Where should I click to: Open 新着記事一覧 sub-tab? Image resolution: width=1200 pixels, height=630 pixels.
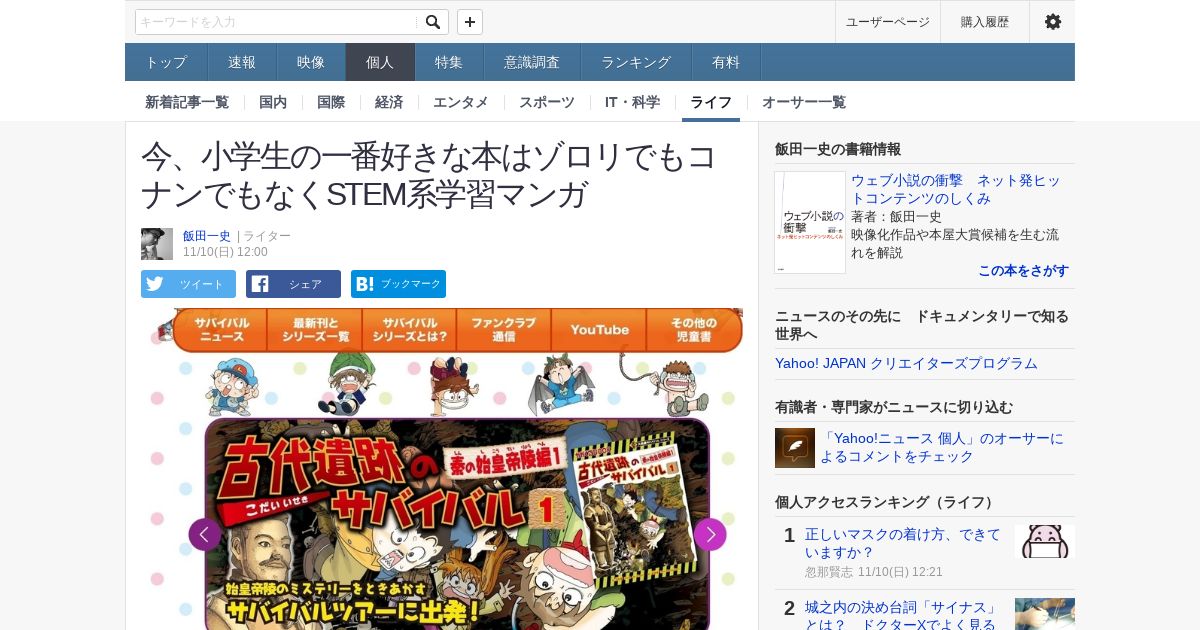tap(187, 102)
